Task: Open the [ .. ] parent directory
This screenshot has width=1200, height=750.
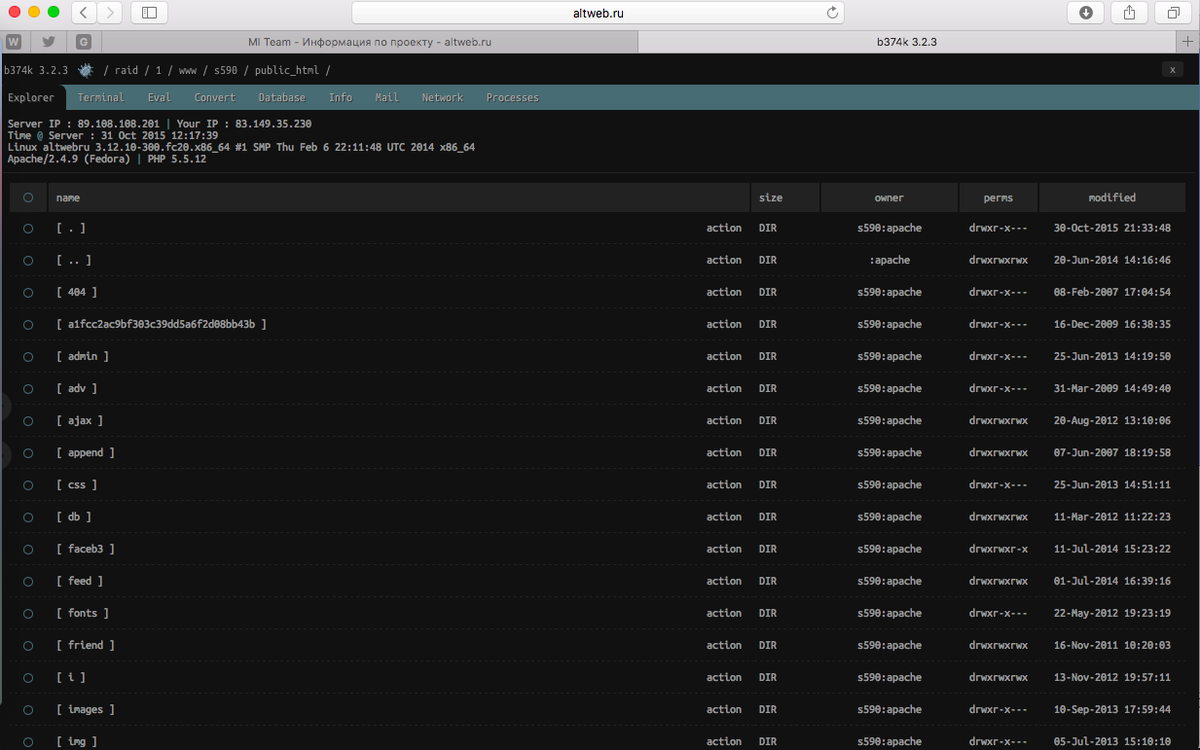Action: [74, 260]
